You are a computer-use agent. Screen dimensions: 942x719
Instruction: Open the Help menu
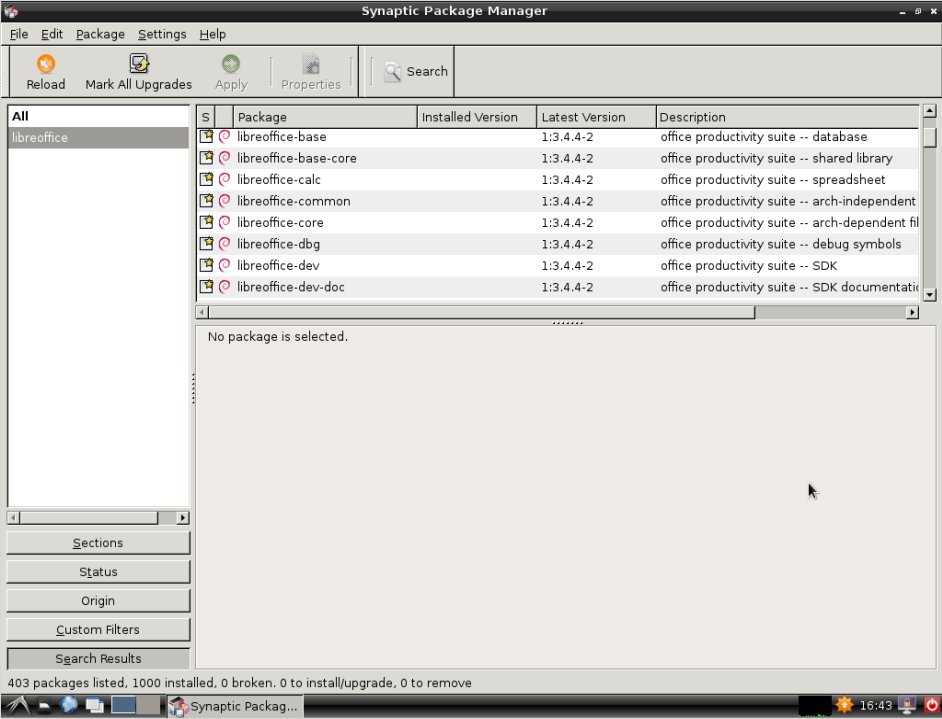pos(213,34)
